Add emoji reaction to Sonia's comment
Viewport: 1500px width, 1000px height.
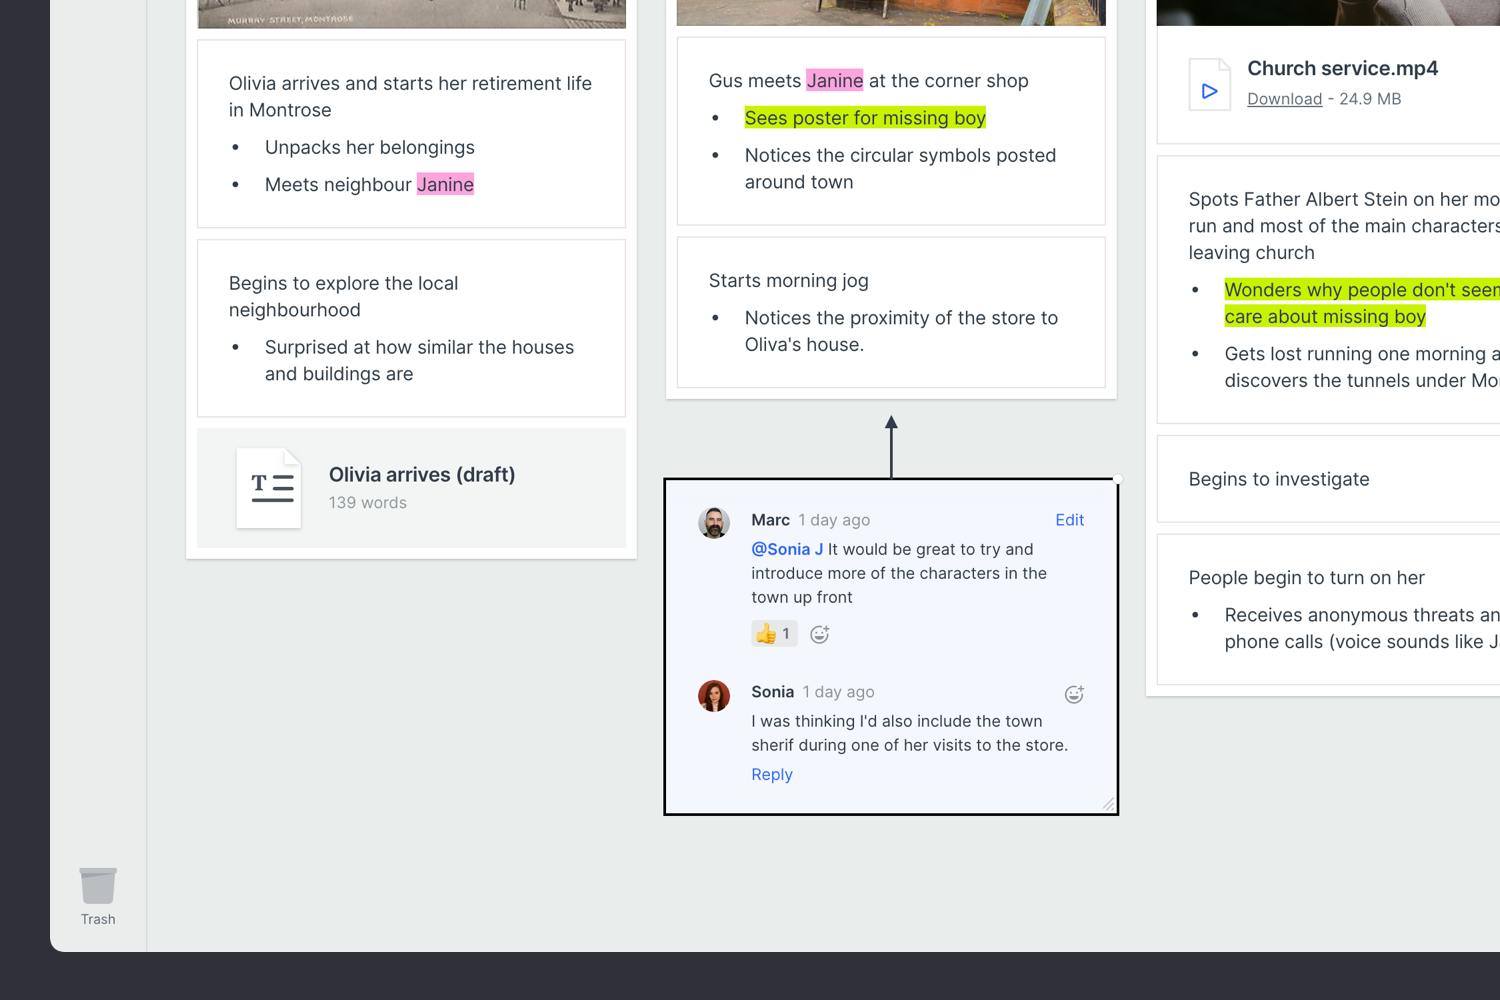click(1074, 694)
